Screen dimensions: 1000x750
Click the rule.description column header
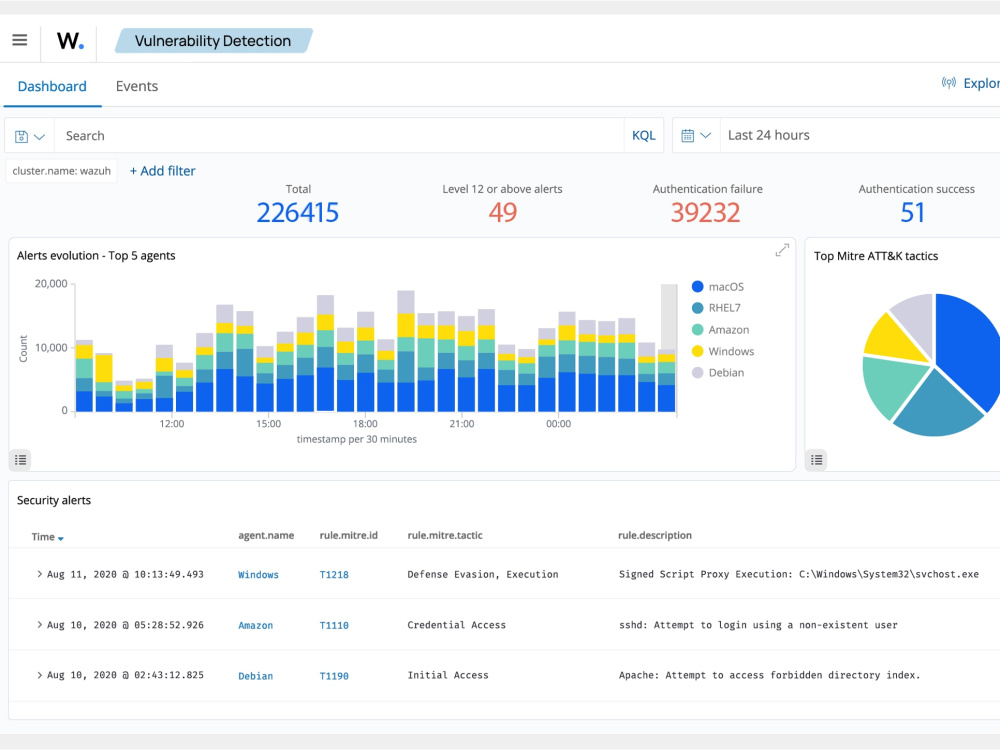(x=654, y=535)
